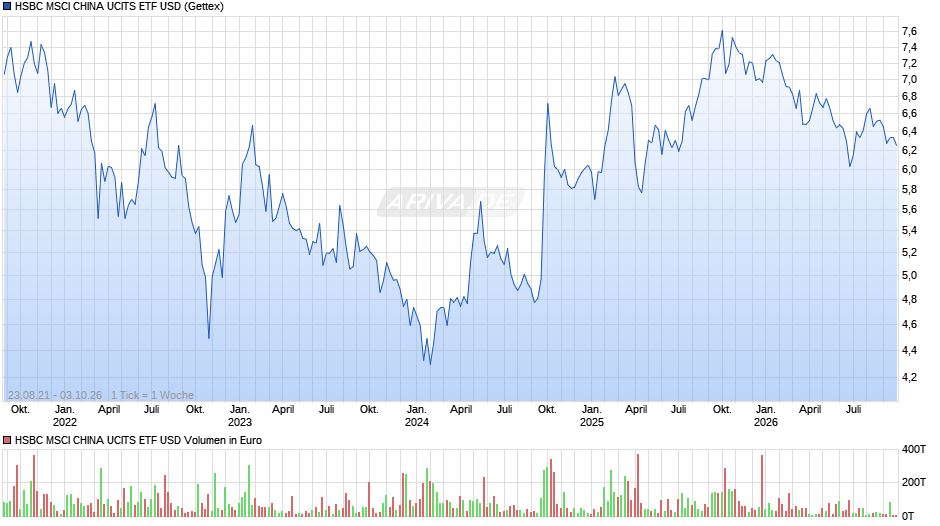Viewport: 940px width, 526px height.
Task: Click the chart title HSBC MSCI CHINA UCITS ETF USD (Gettex)
Action: coord(119,7)
